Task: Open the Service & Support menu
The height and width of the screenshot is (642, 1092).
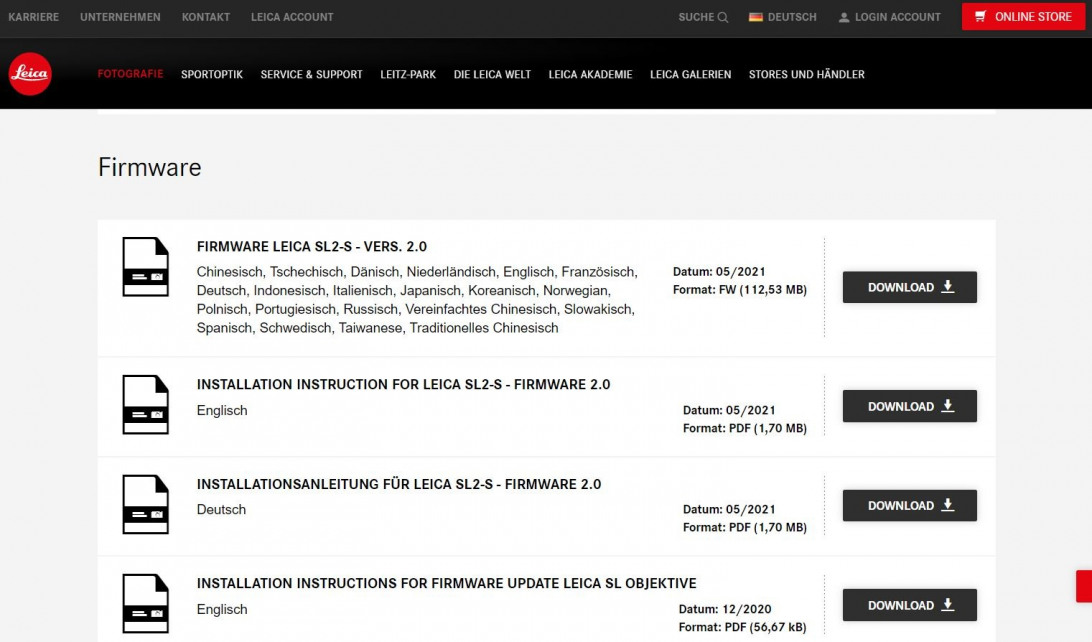Action: (311, 74)
